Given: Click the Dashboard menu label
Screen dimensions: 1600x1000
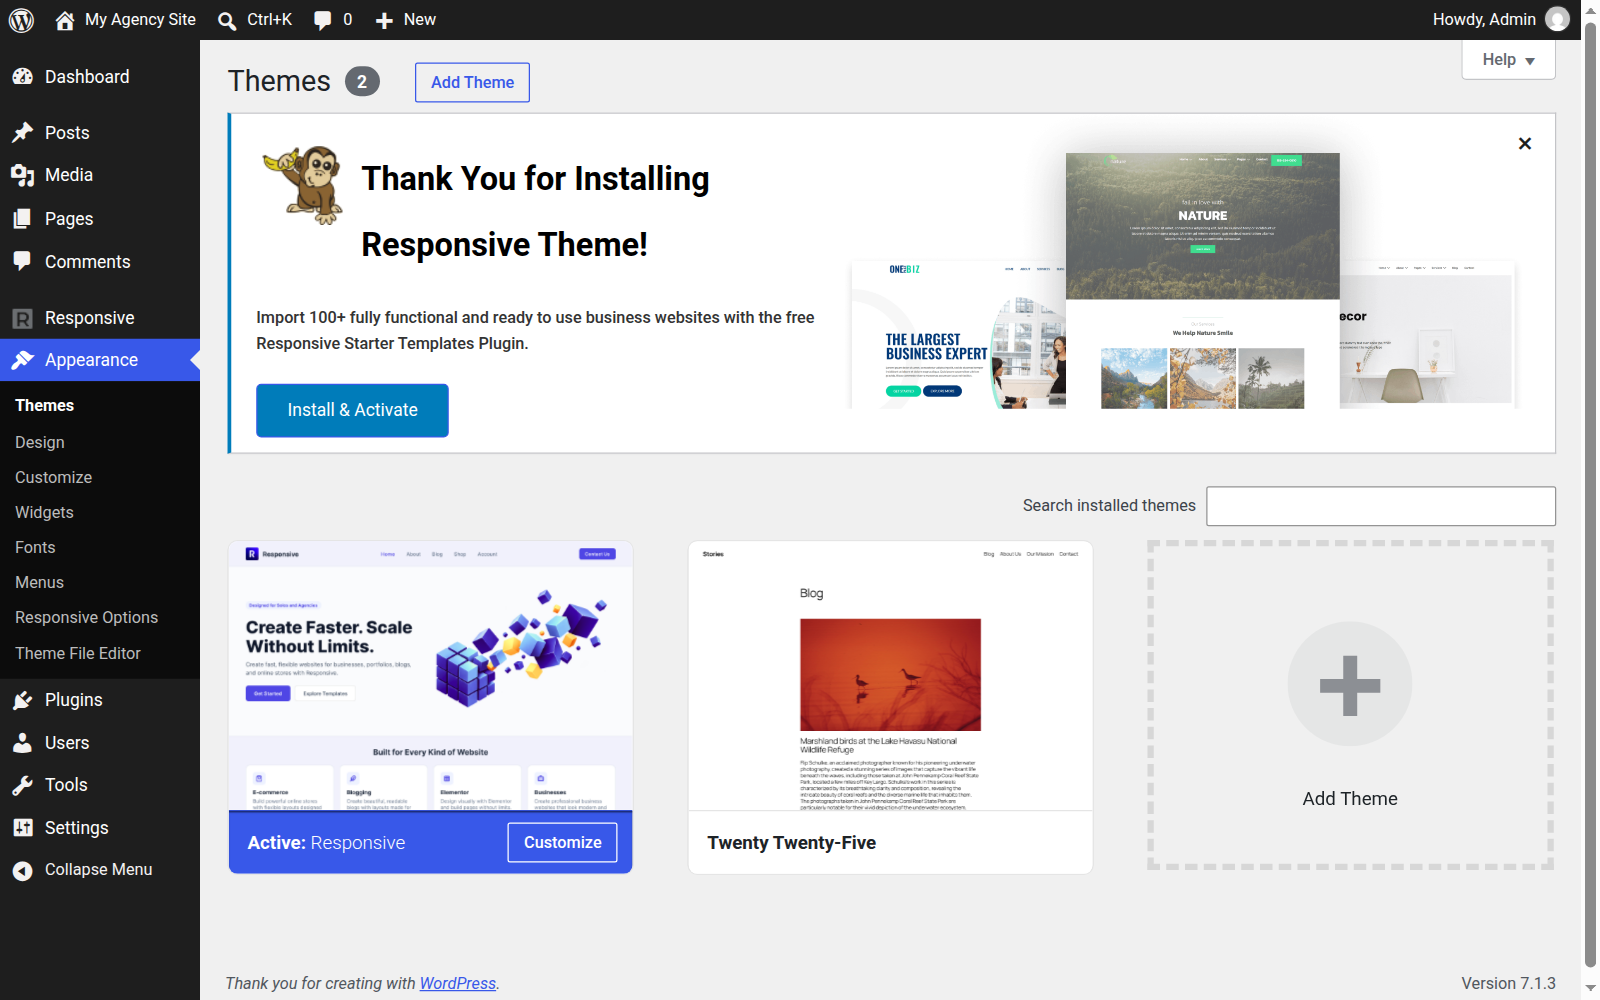Looking at the screenshot, I should click(x=87, y=77).
